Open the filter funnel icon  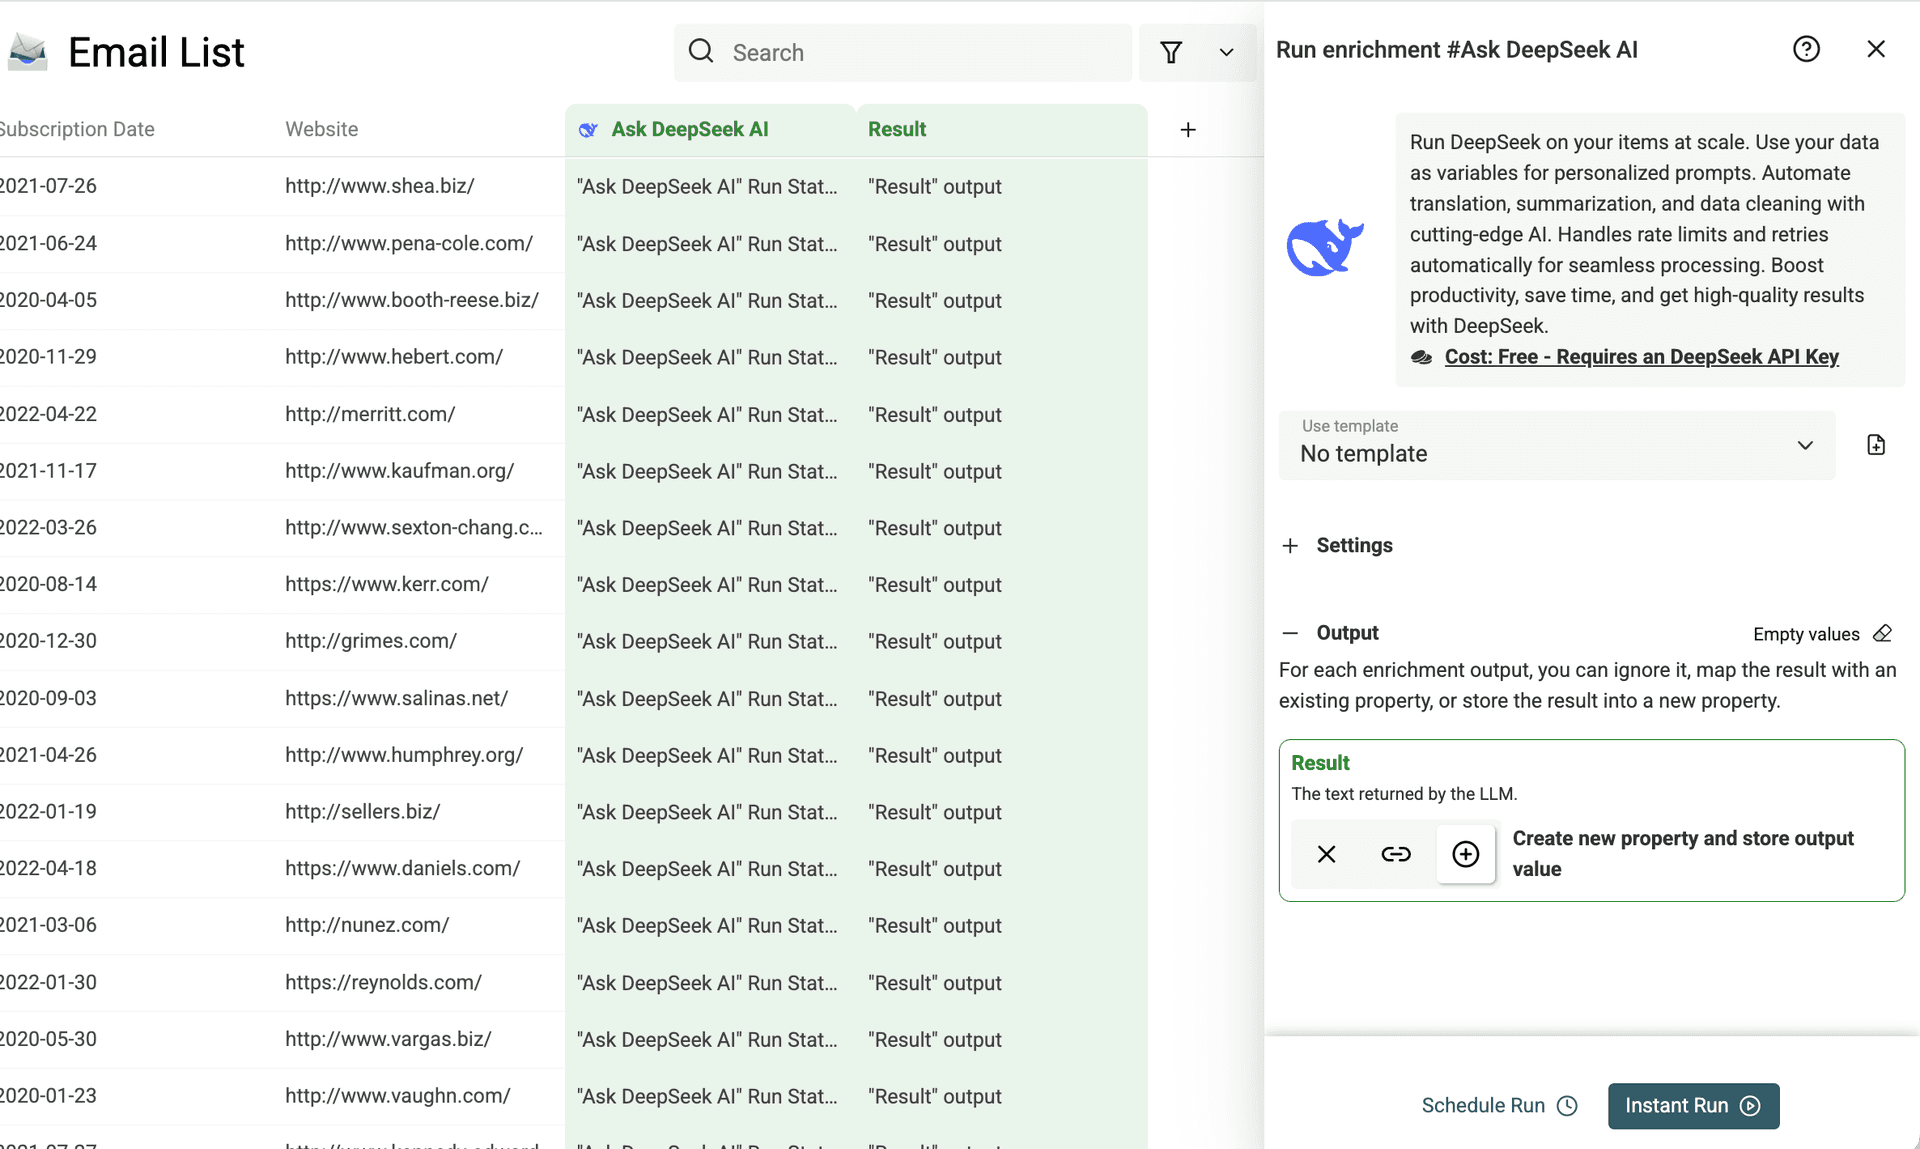point(1172,52)
